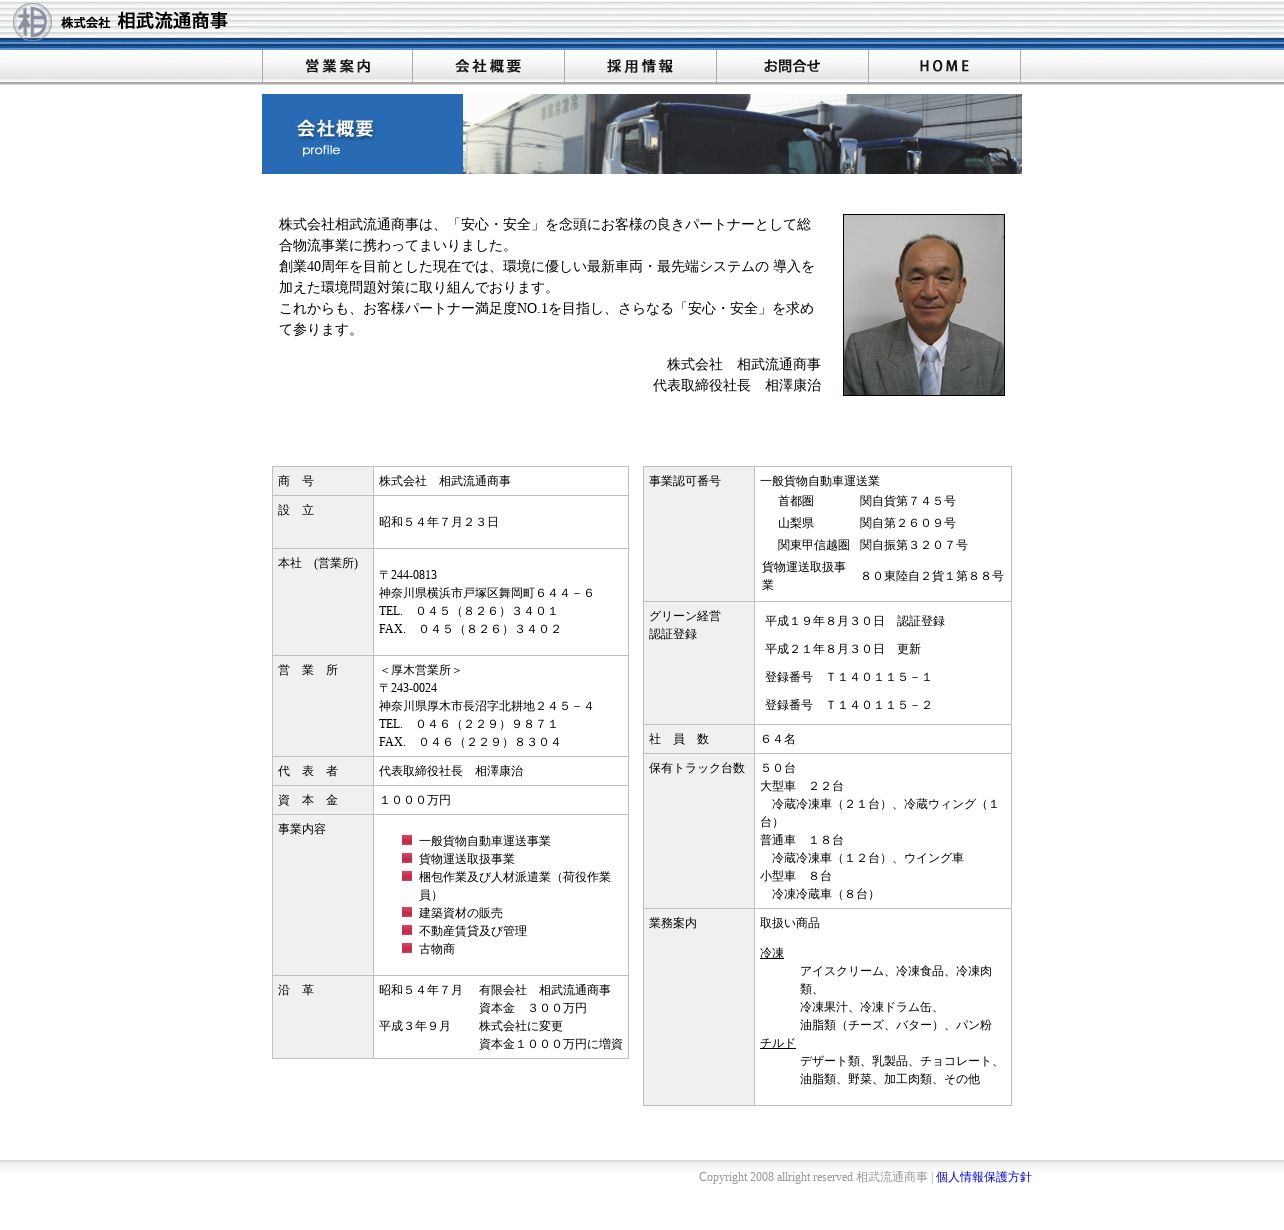Select the 登録番号 Ｔ１４０１１５－２ text

point(848,705)
